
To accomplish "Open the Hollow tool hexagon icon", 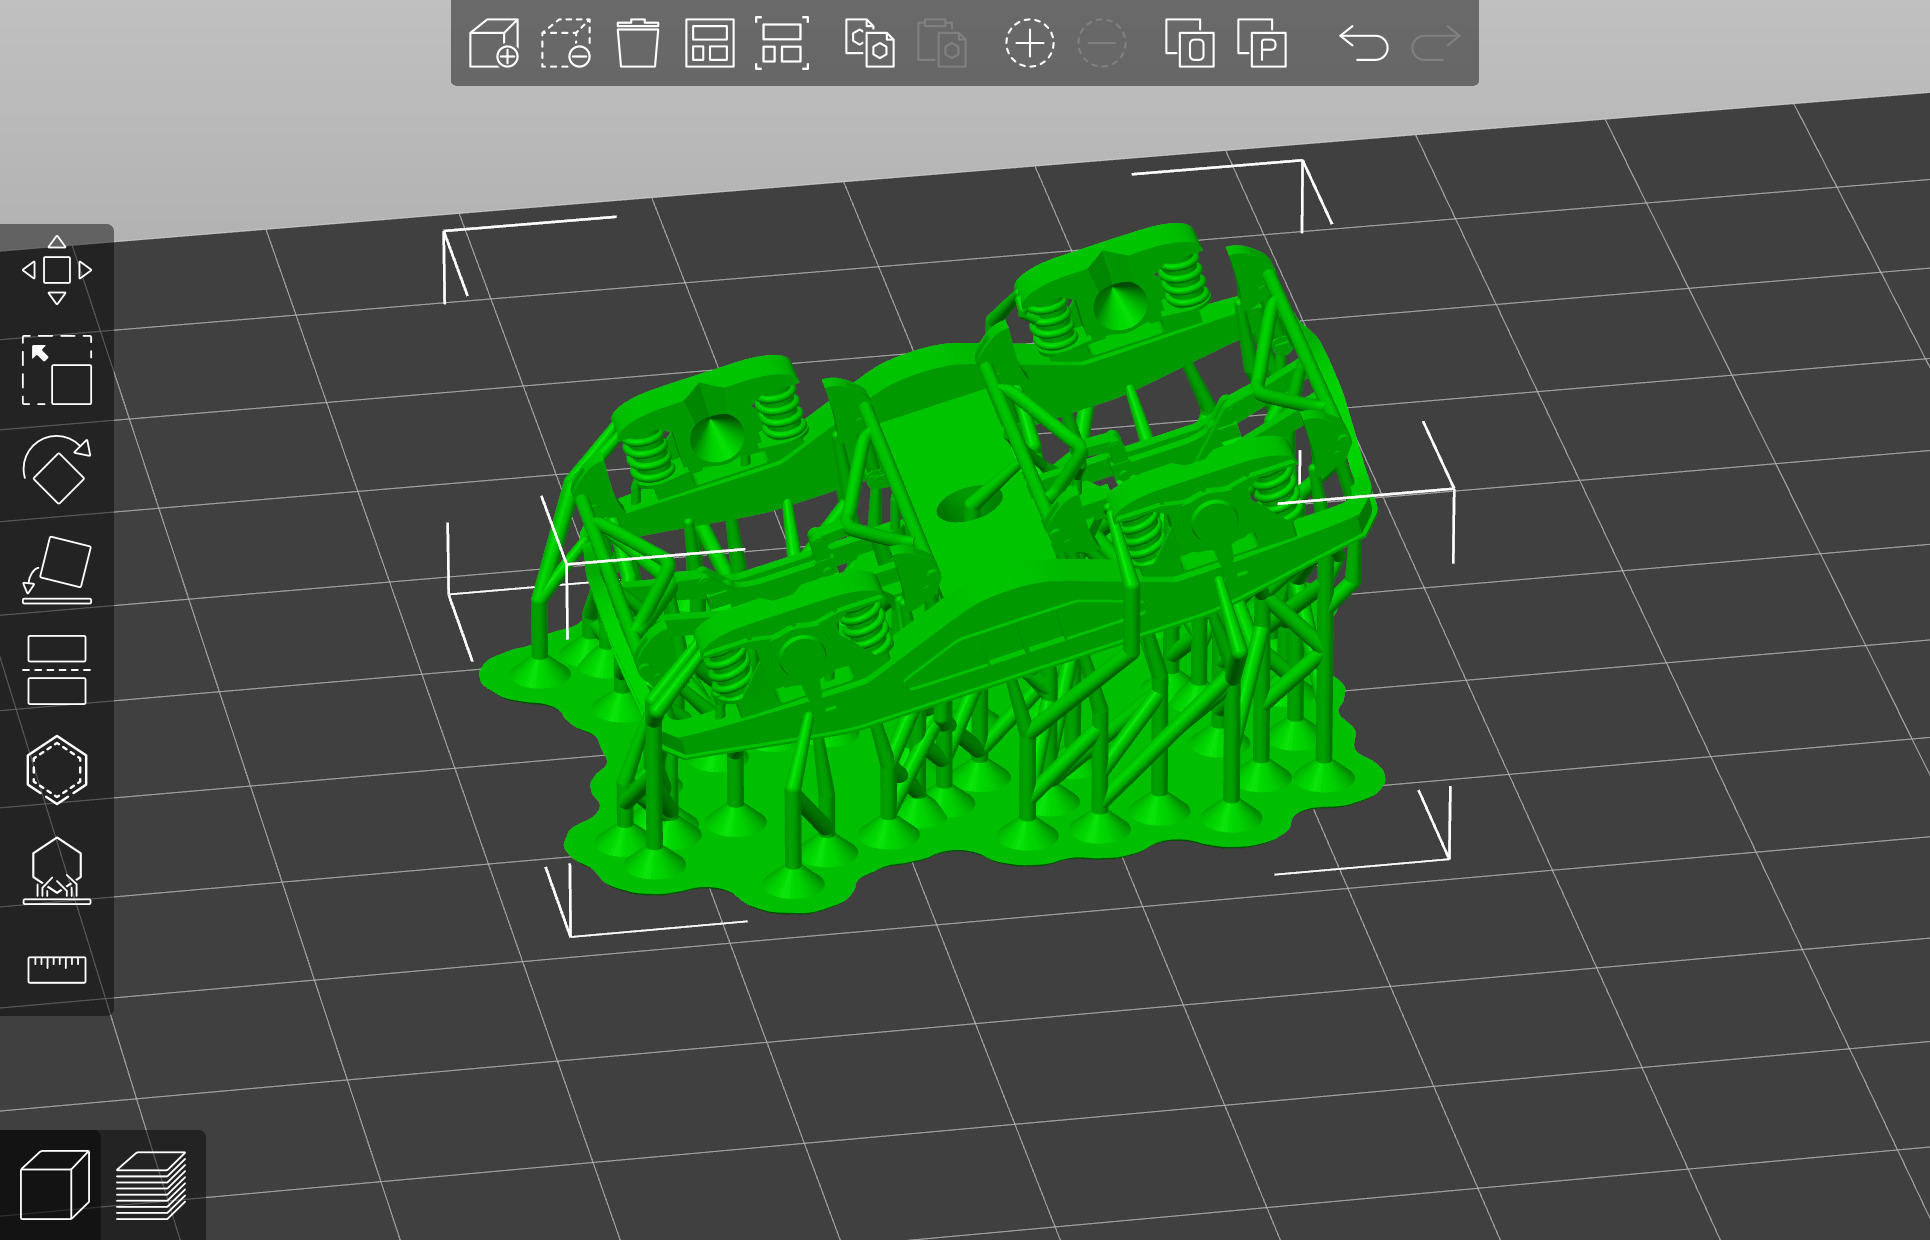I will coord(57,770).
